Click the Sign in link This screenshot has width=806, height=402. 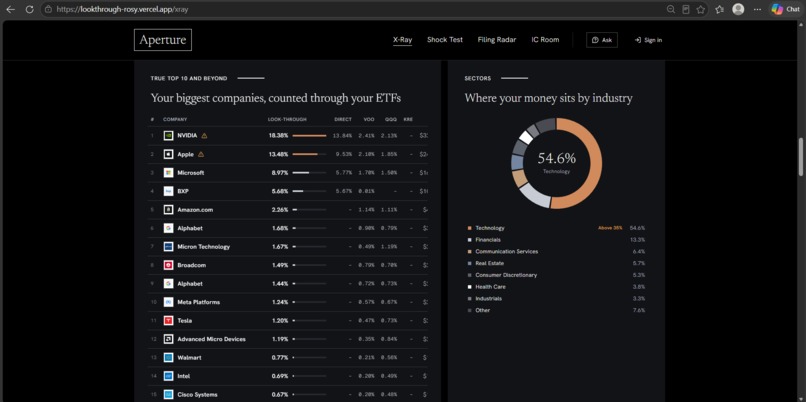click(x=648, y=40)
